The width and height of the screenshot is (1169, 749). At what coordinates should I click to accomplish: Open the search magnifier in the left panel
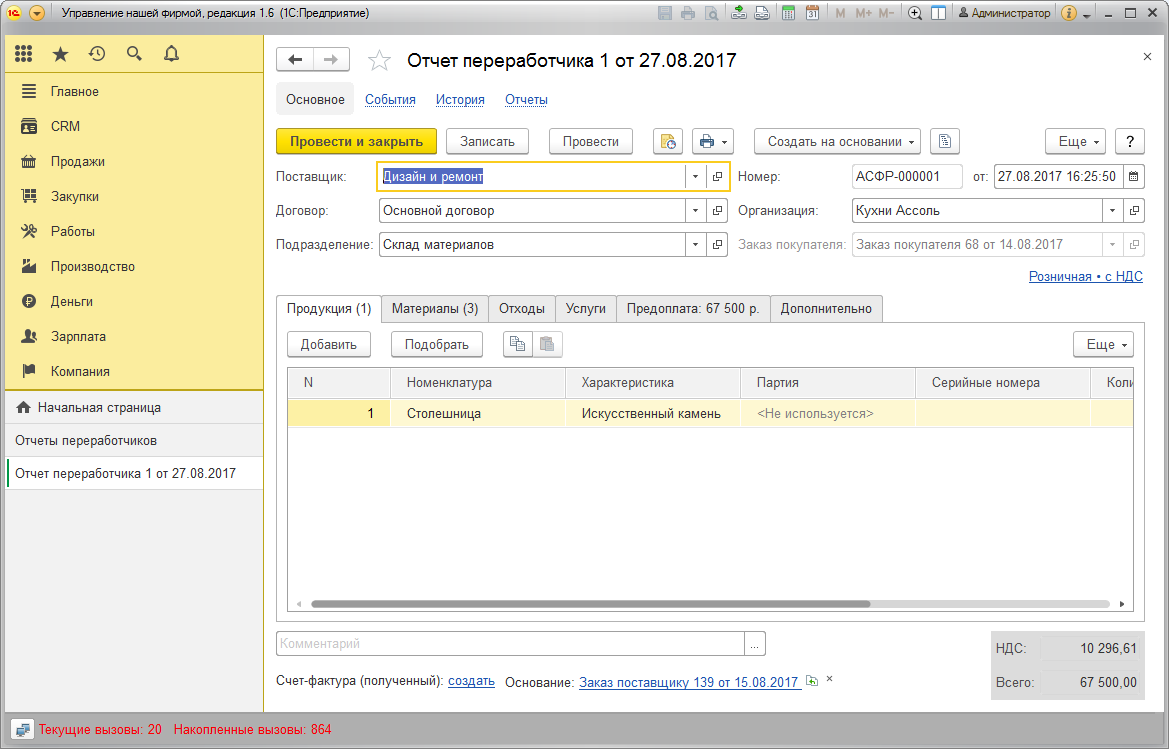134,54
